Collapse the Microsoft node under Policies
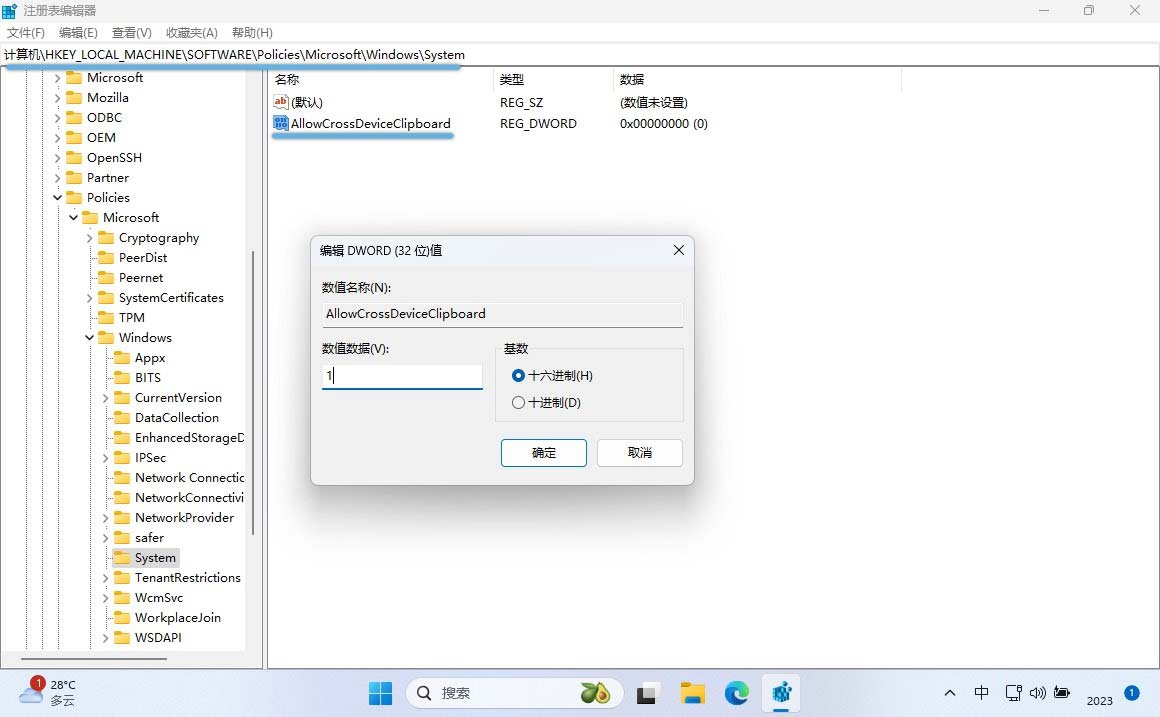This screenshot has height=717, width=1160. pyautogui.click(x=73, y=218)
